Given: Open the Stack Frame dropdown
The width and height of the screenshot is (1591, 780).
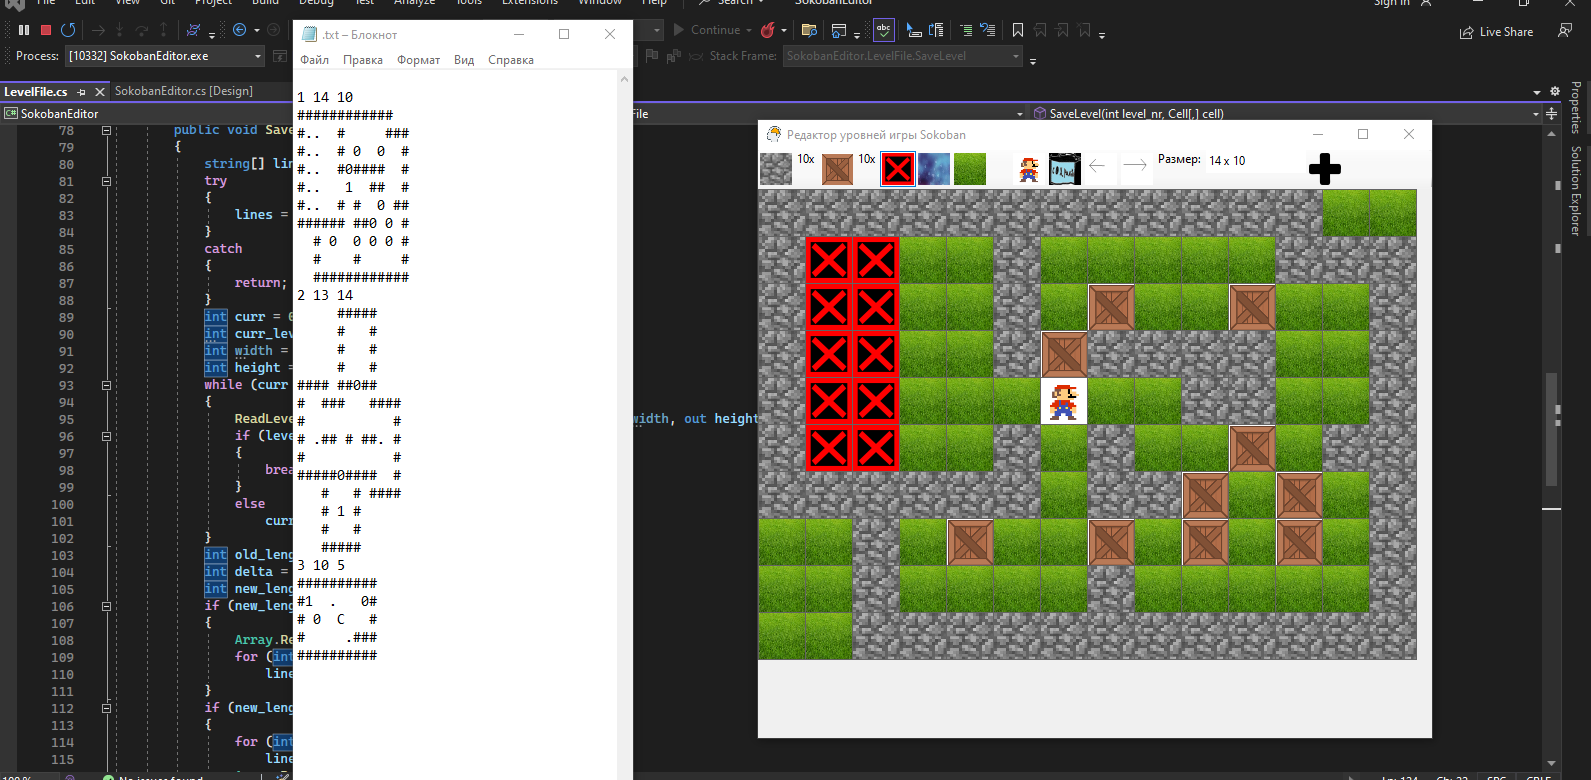Looking at the screenshot, I should 903,56.
